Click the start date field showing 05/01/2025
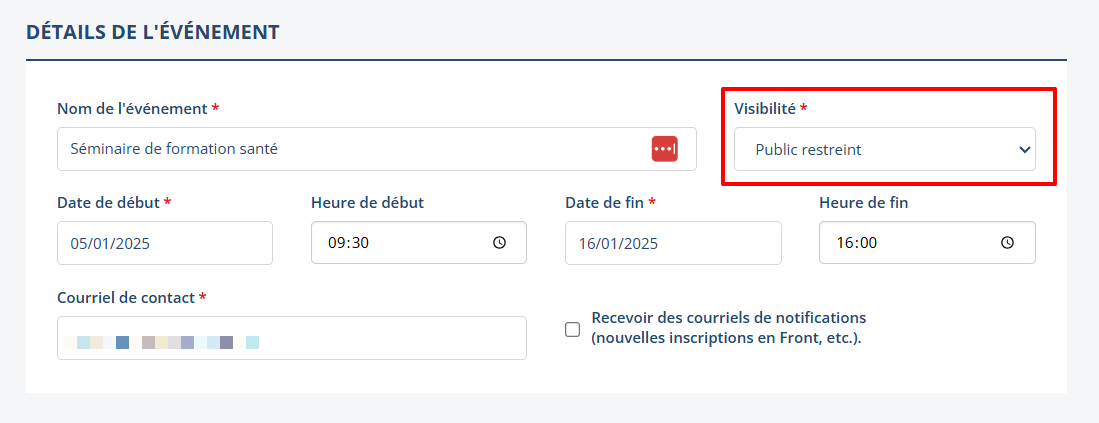This screenshot has height=423, width=1099. pyautogui.click(x=164, y=243)
